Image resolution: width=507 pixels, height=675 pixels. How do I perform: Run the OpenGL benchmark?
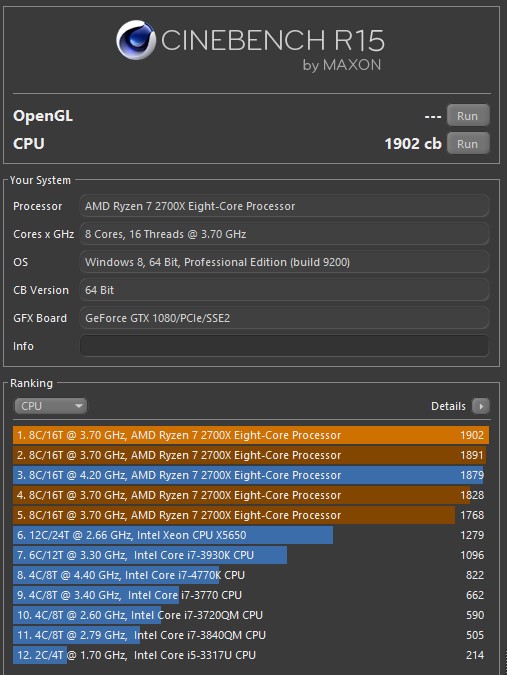(x=468, y=115)
